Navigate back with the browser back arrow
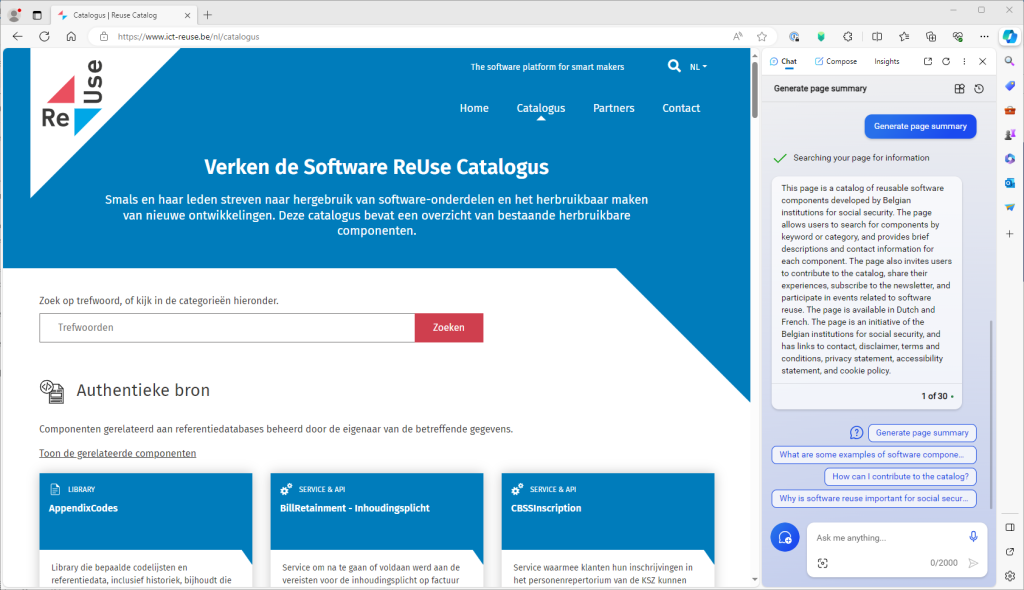The image size is (1024, 590). (x=16, y=35)
